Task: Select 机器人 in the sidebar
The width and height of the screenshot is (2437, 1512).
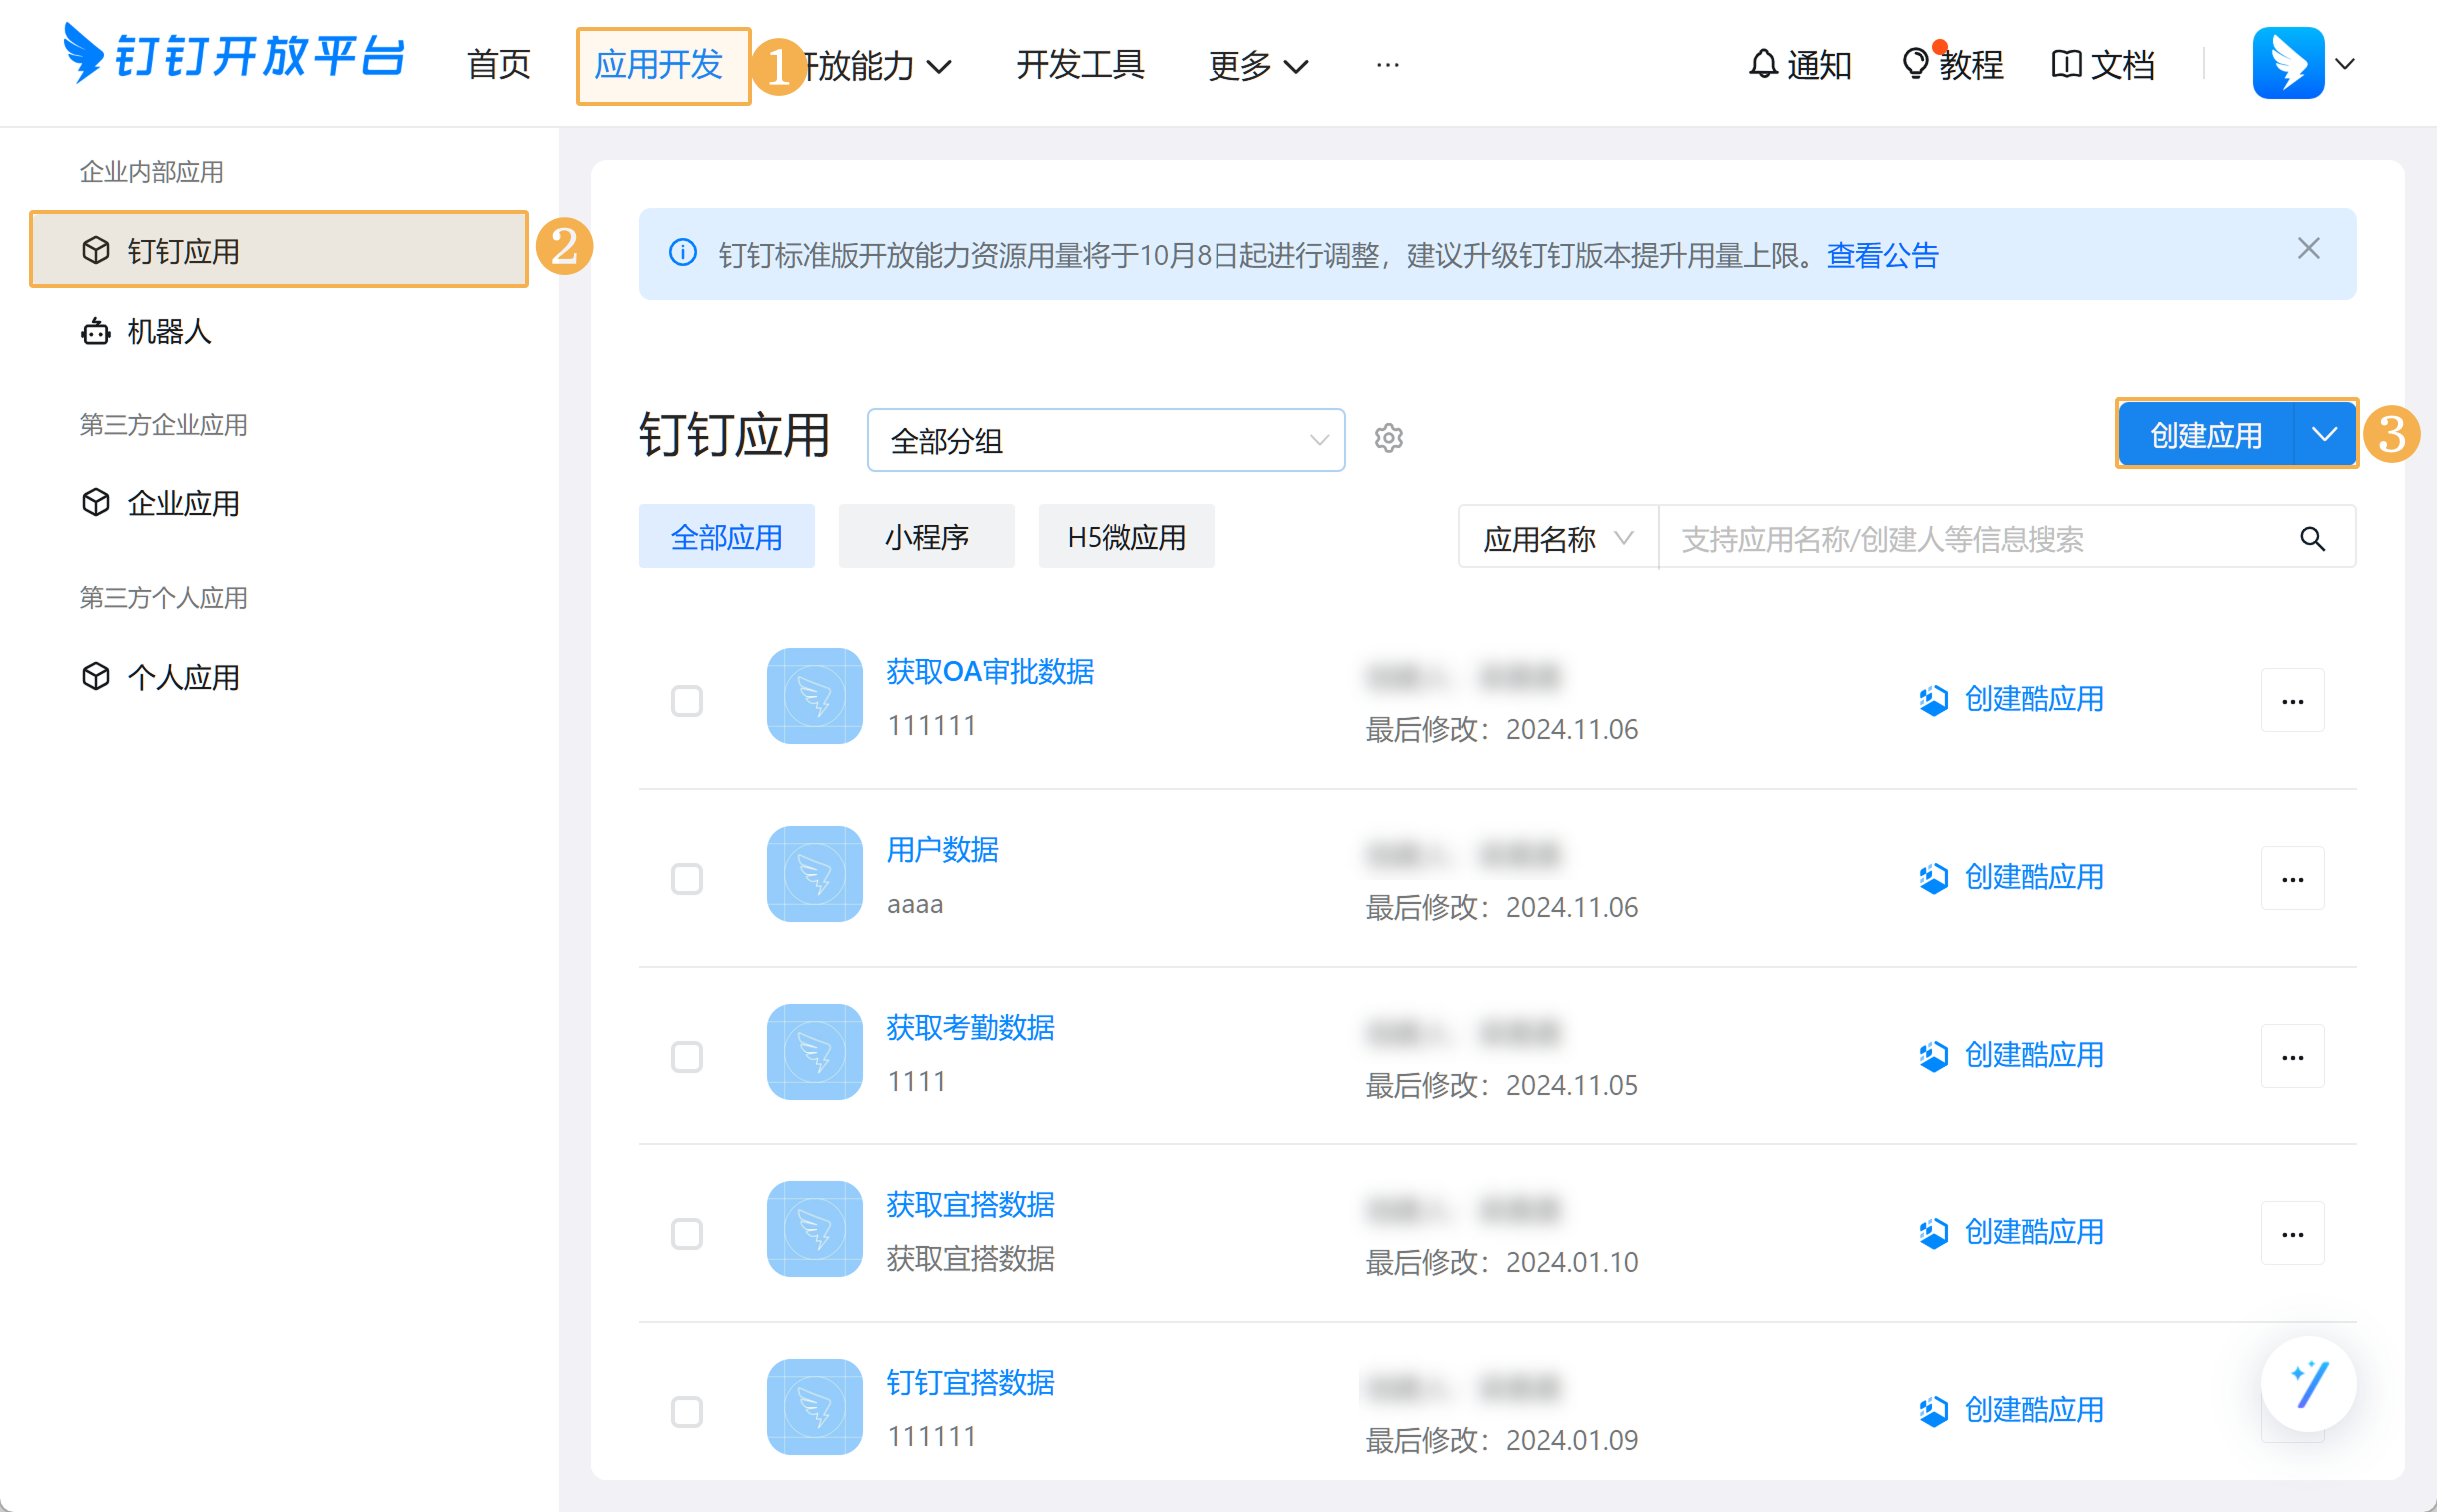Action: [x=169, y=331]
